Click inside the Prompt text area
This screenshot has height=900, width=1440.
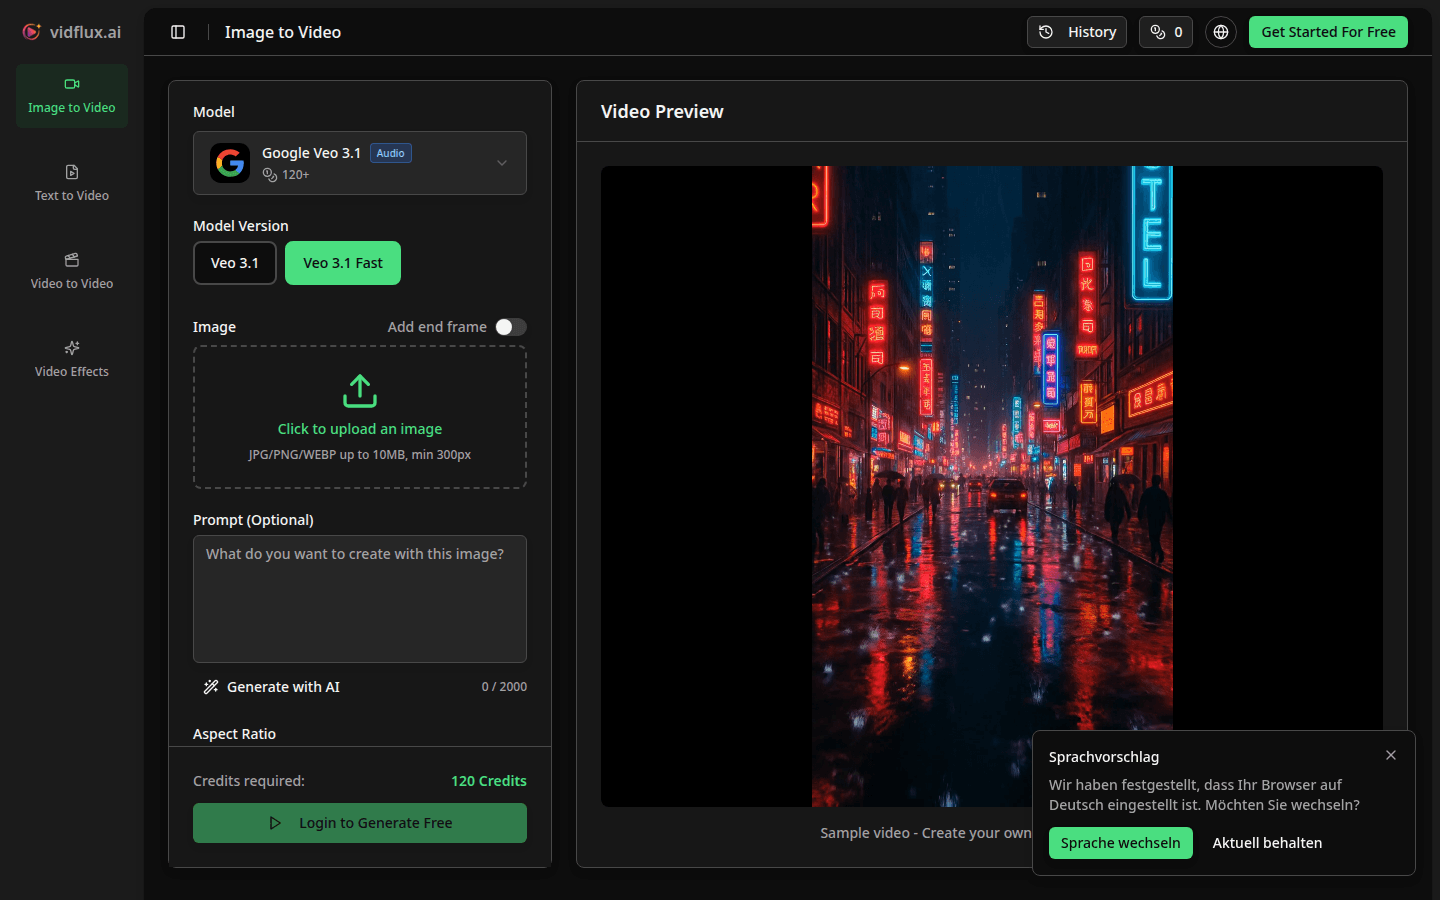coord(360,599)
